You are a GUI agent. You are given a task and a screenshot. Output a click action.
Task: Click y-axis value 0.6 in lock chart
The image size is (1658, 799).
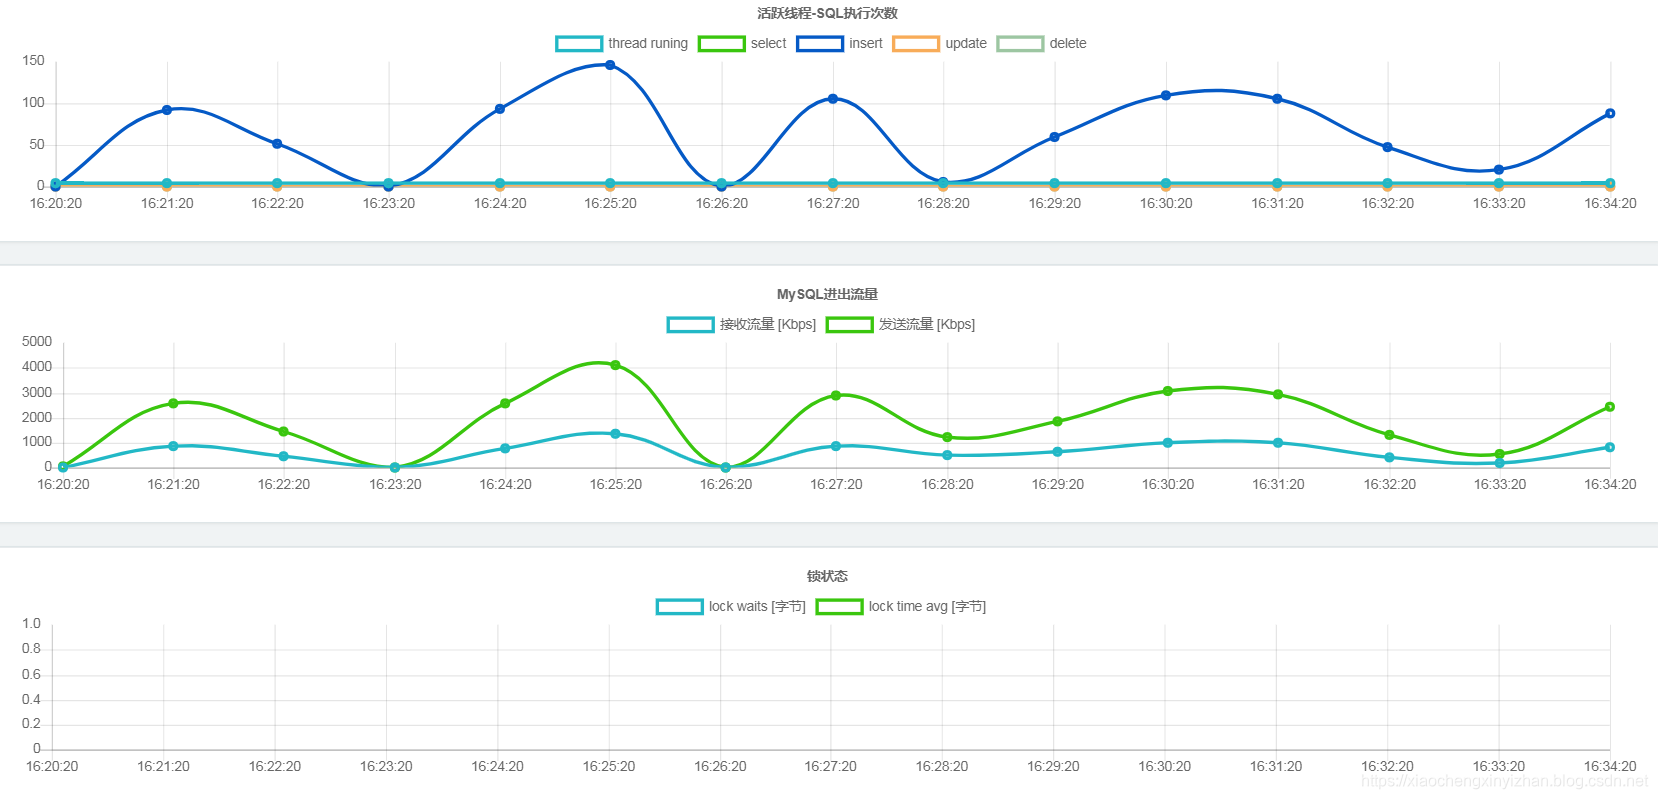pyautogui.click(x=31, y=674)
